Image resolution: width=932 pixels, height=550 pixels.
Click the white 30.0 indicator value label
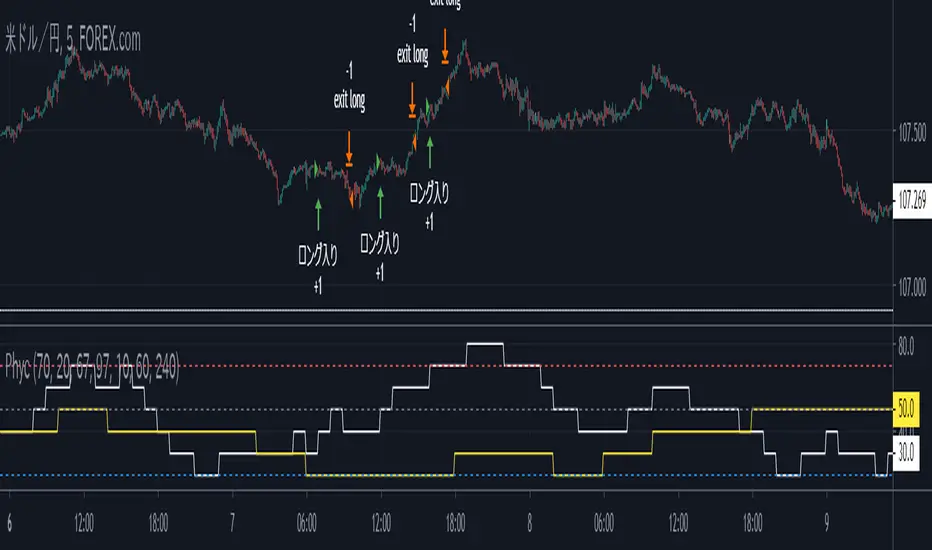click(x=906, y=454)
